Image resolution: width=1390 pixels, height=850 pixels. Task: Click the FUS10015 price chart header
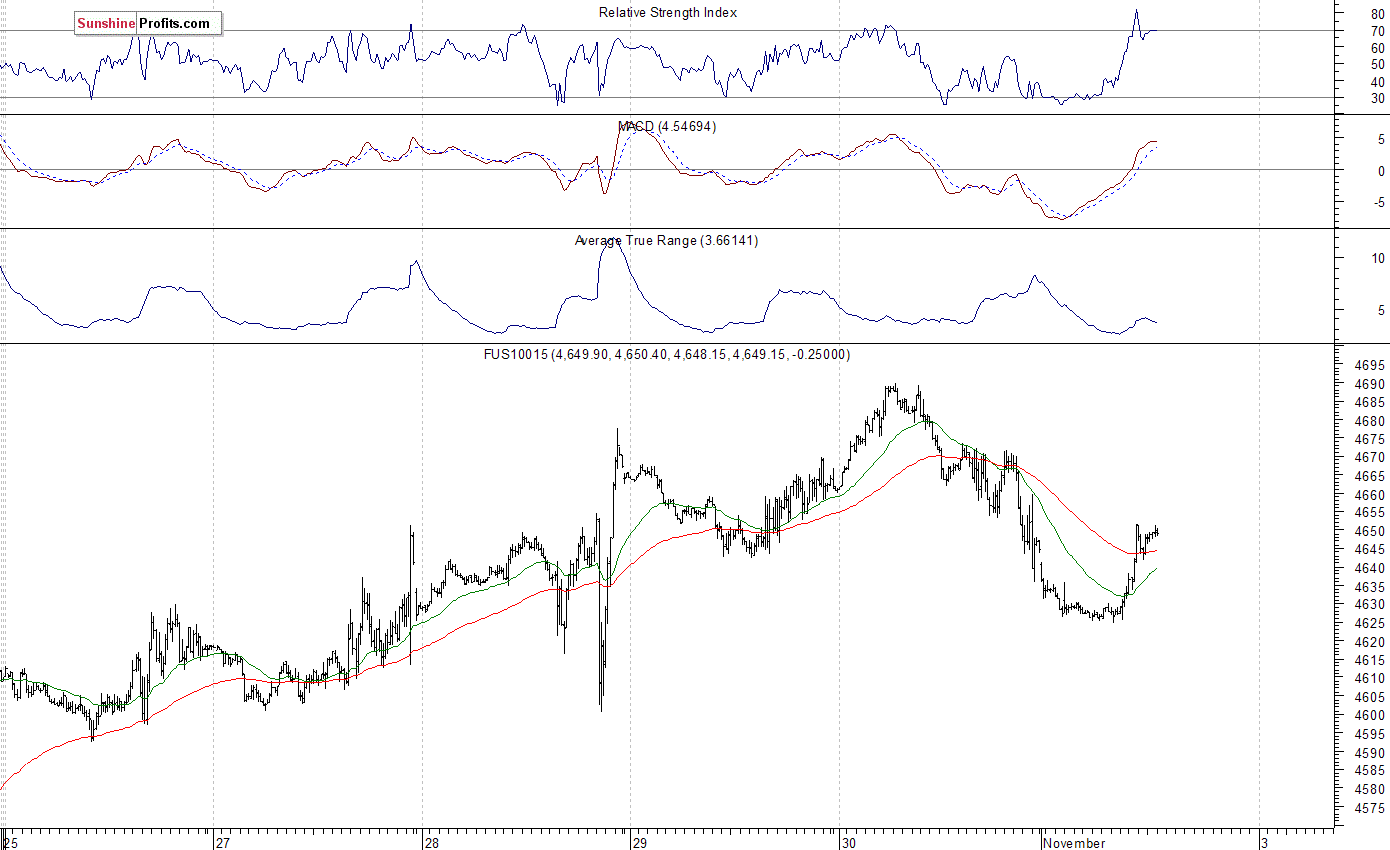pyautogui.click(x=668, y=355)
